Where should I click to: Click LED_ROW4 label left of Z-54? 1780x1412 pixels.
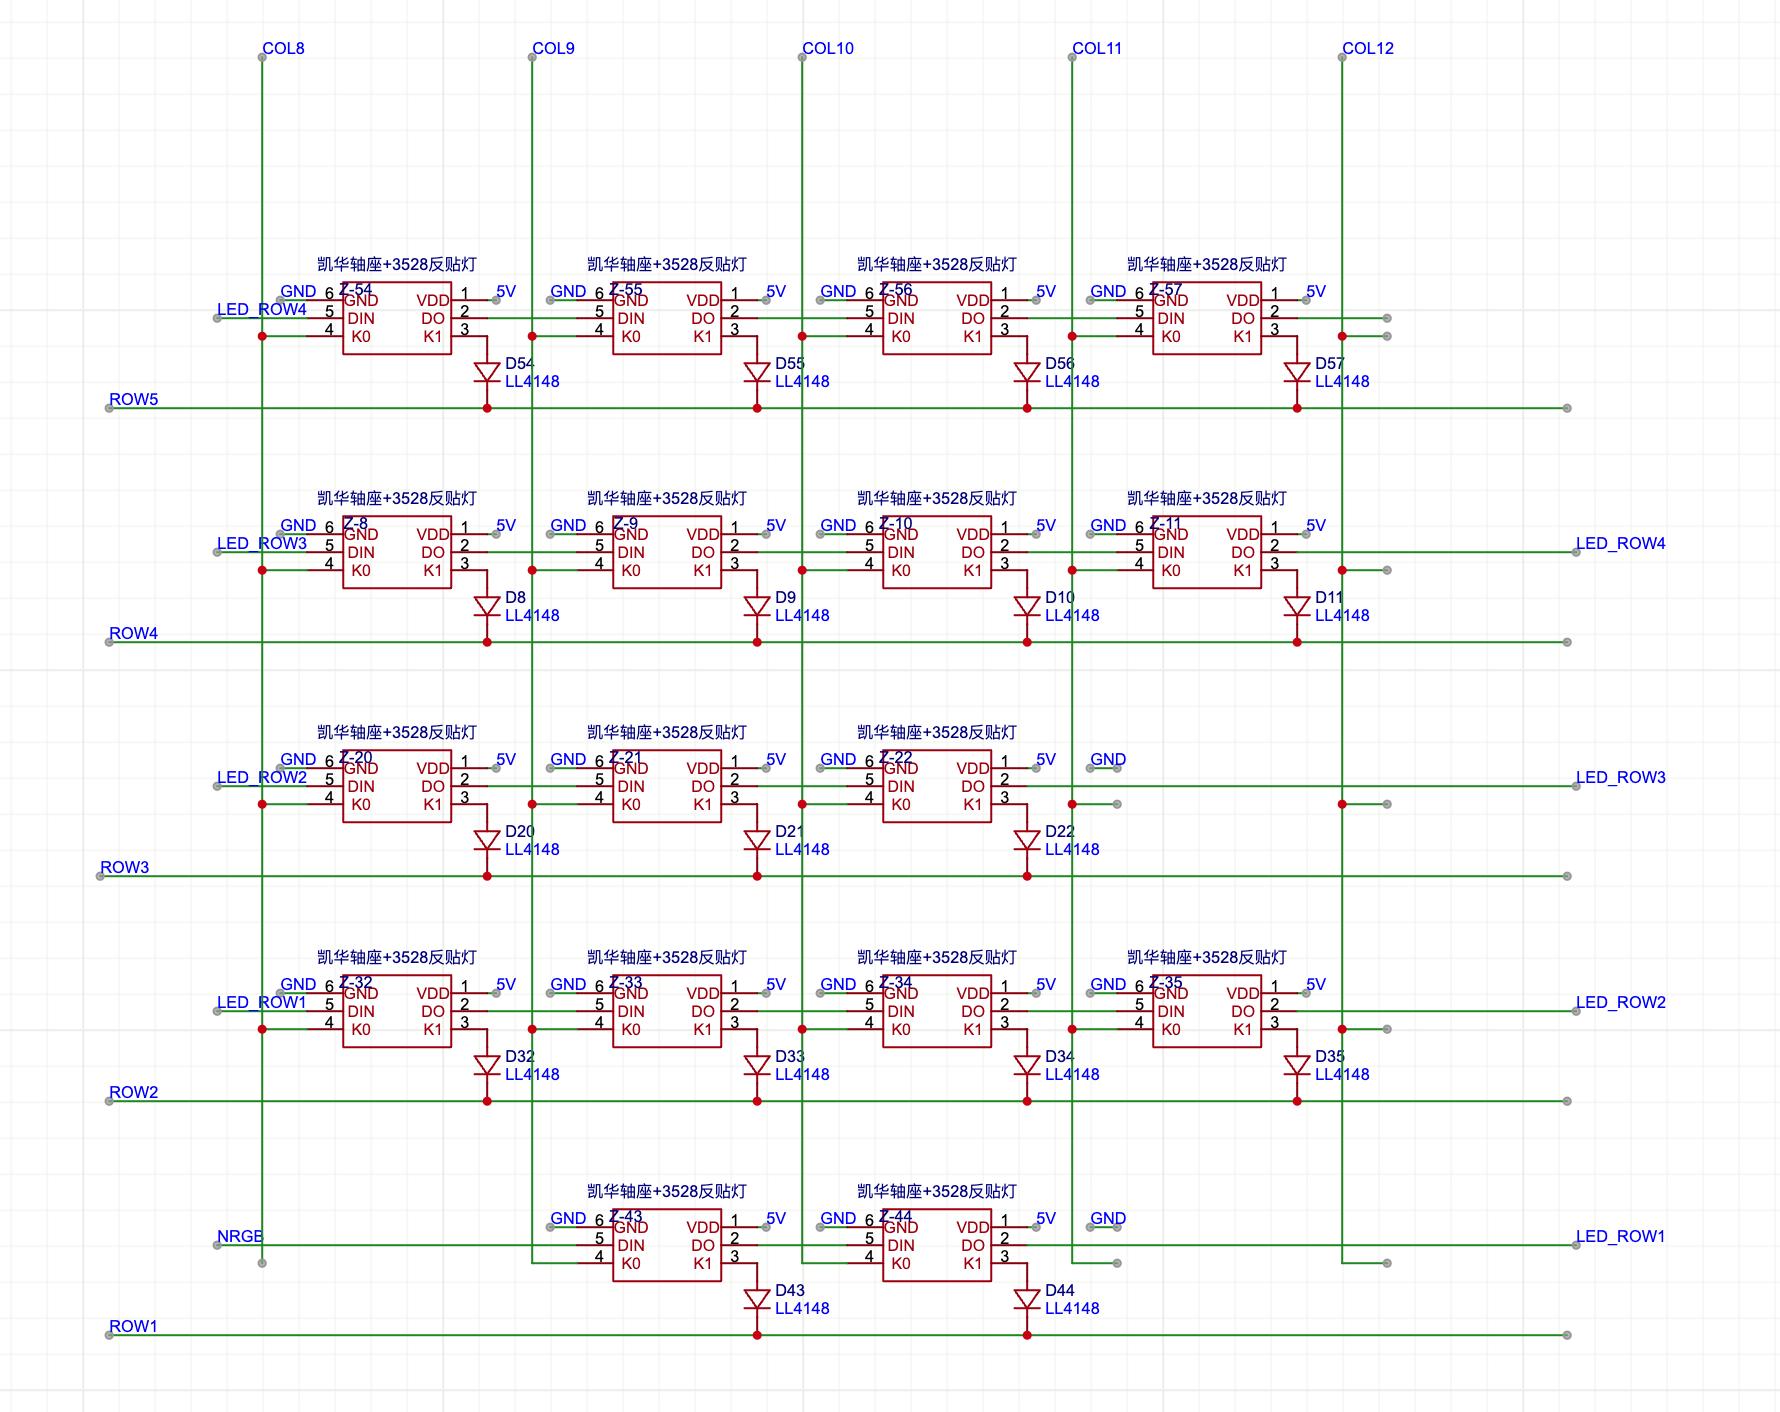[262, 309]
